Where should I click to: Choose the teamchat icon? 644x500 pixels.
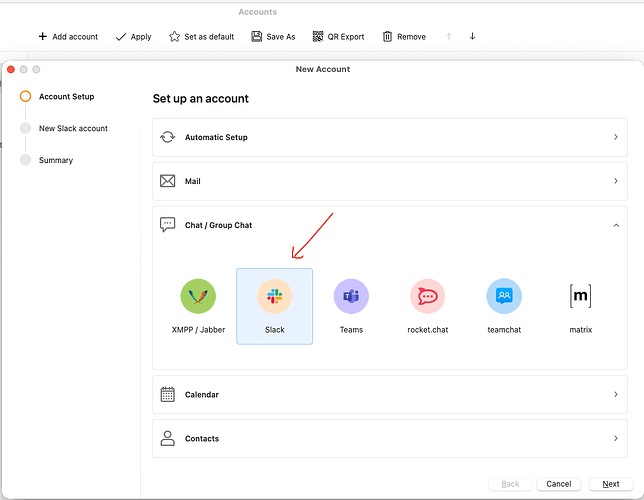pyautogui.click(x=504, y=296)
